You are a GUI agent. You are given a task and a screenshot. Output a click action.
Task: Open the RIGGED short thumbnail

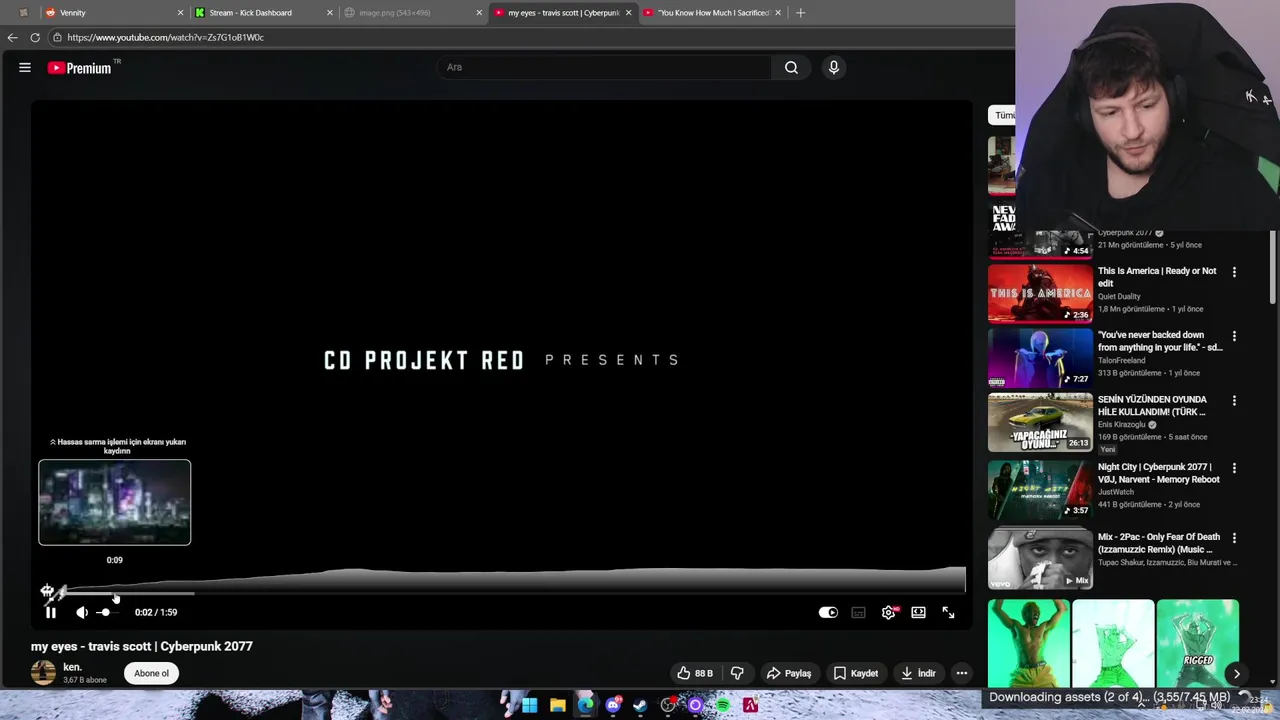click(x=1197, y=644)
